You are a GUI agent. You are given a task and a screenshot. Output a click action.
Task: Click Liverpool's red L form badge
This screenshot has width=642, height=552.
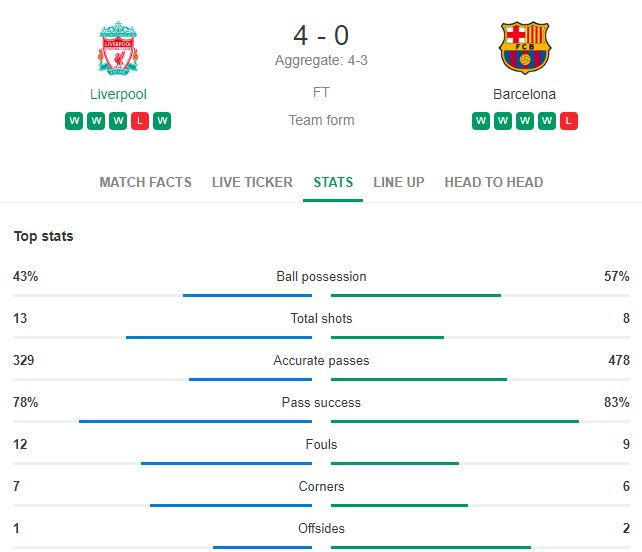point(140,121)
